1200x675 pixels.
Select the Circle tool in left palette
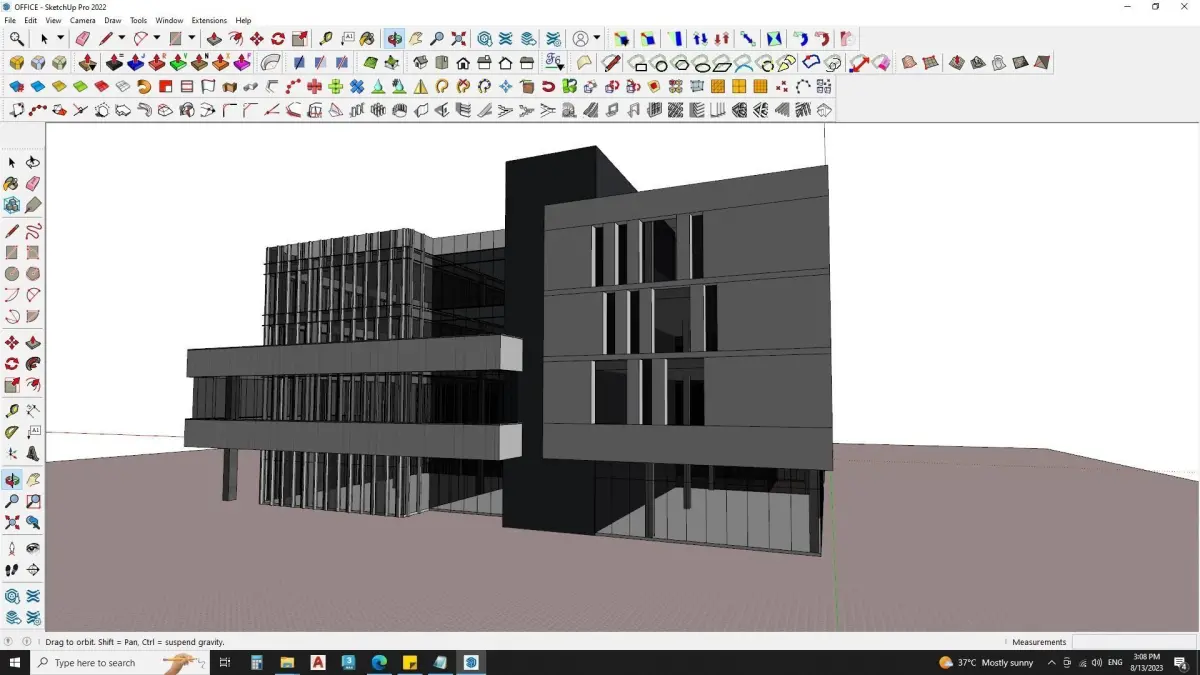(x=12, y=274)
